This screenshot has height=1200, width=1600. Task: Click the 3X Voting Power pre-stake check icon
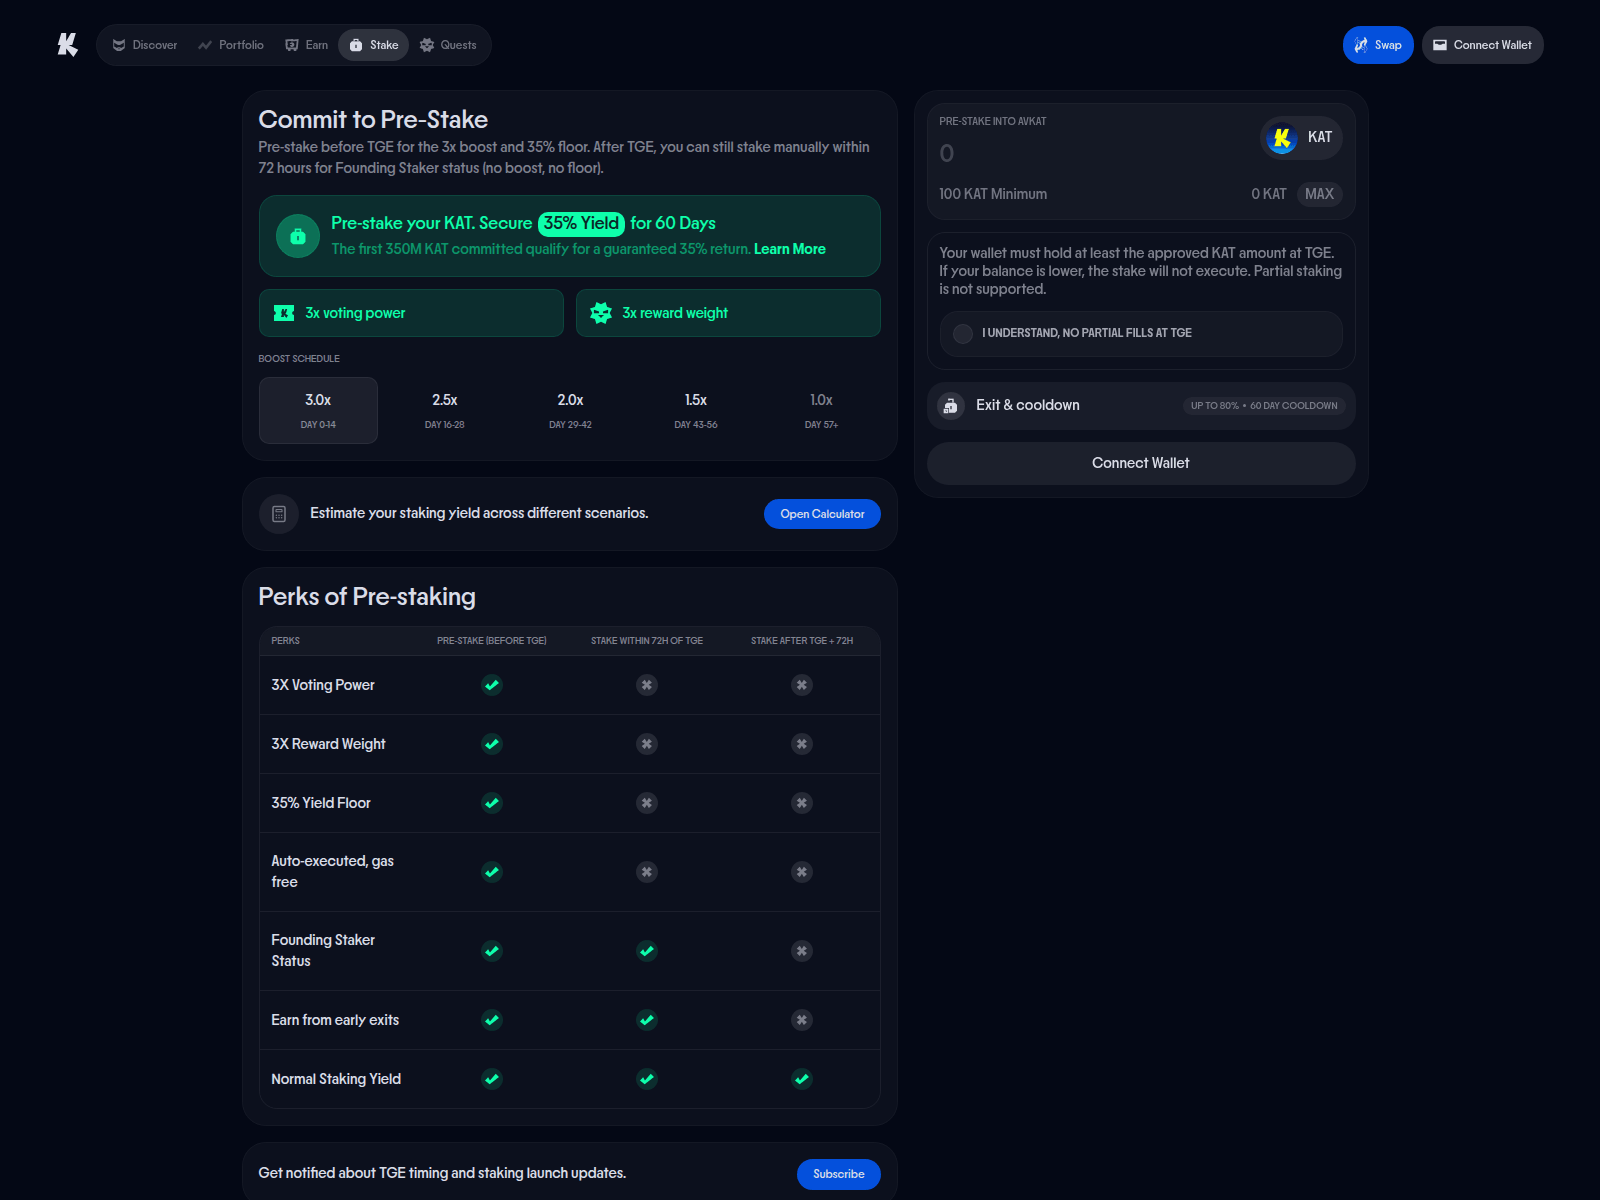point(492,685)
